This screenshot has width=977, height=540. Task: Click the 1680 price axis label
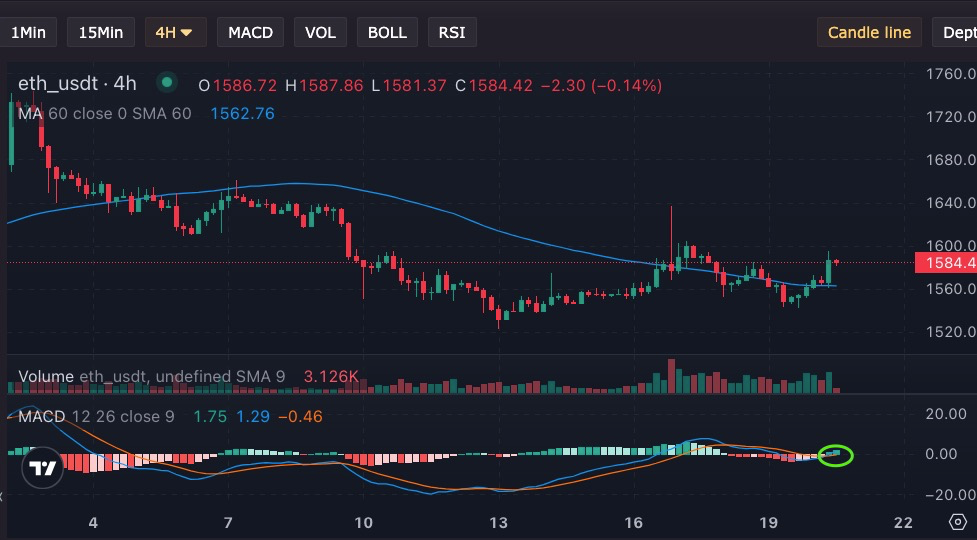pos(951,159)
